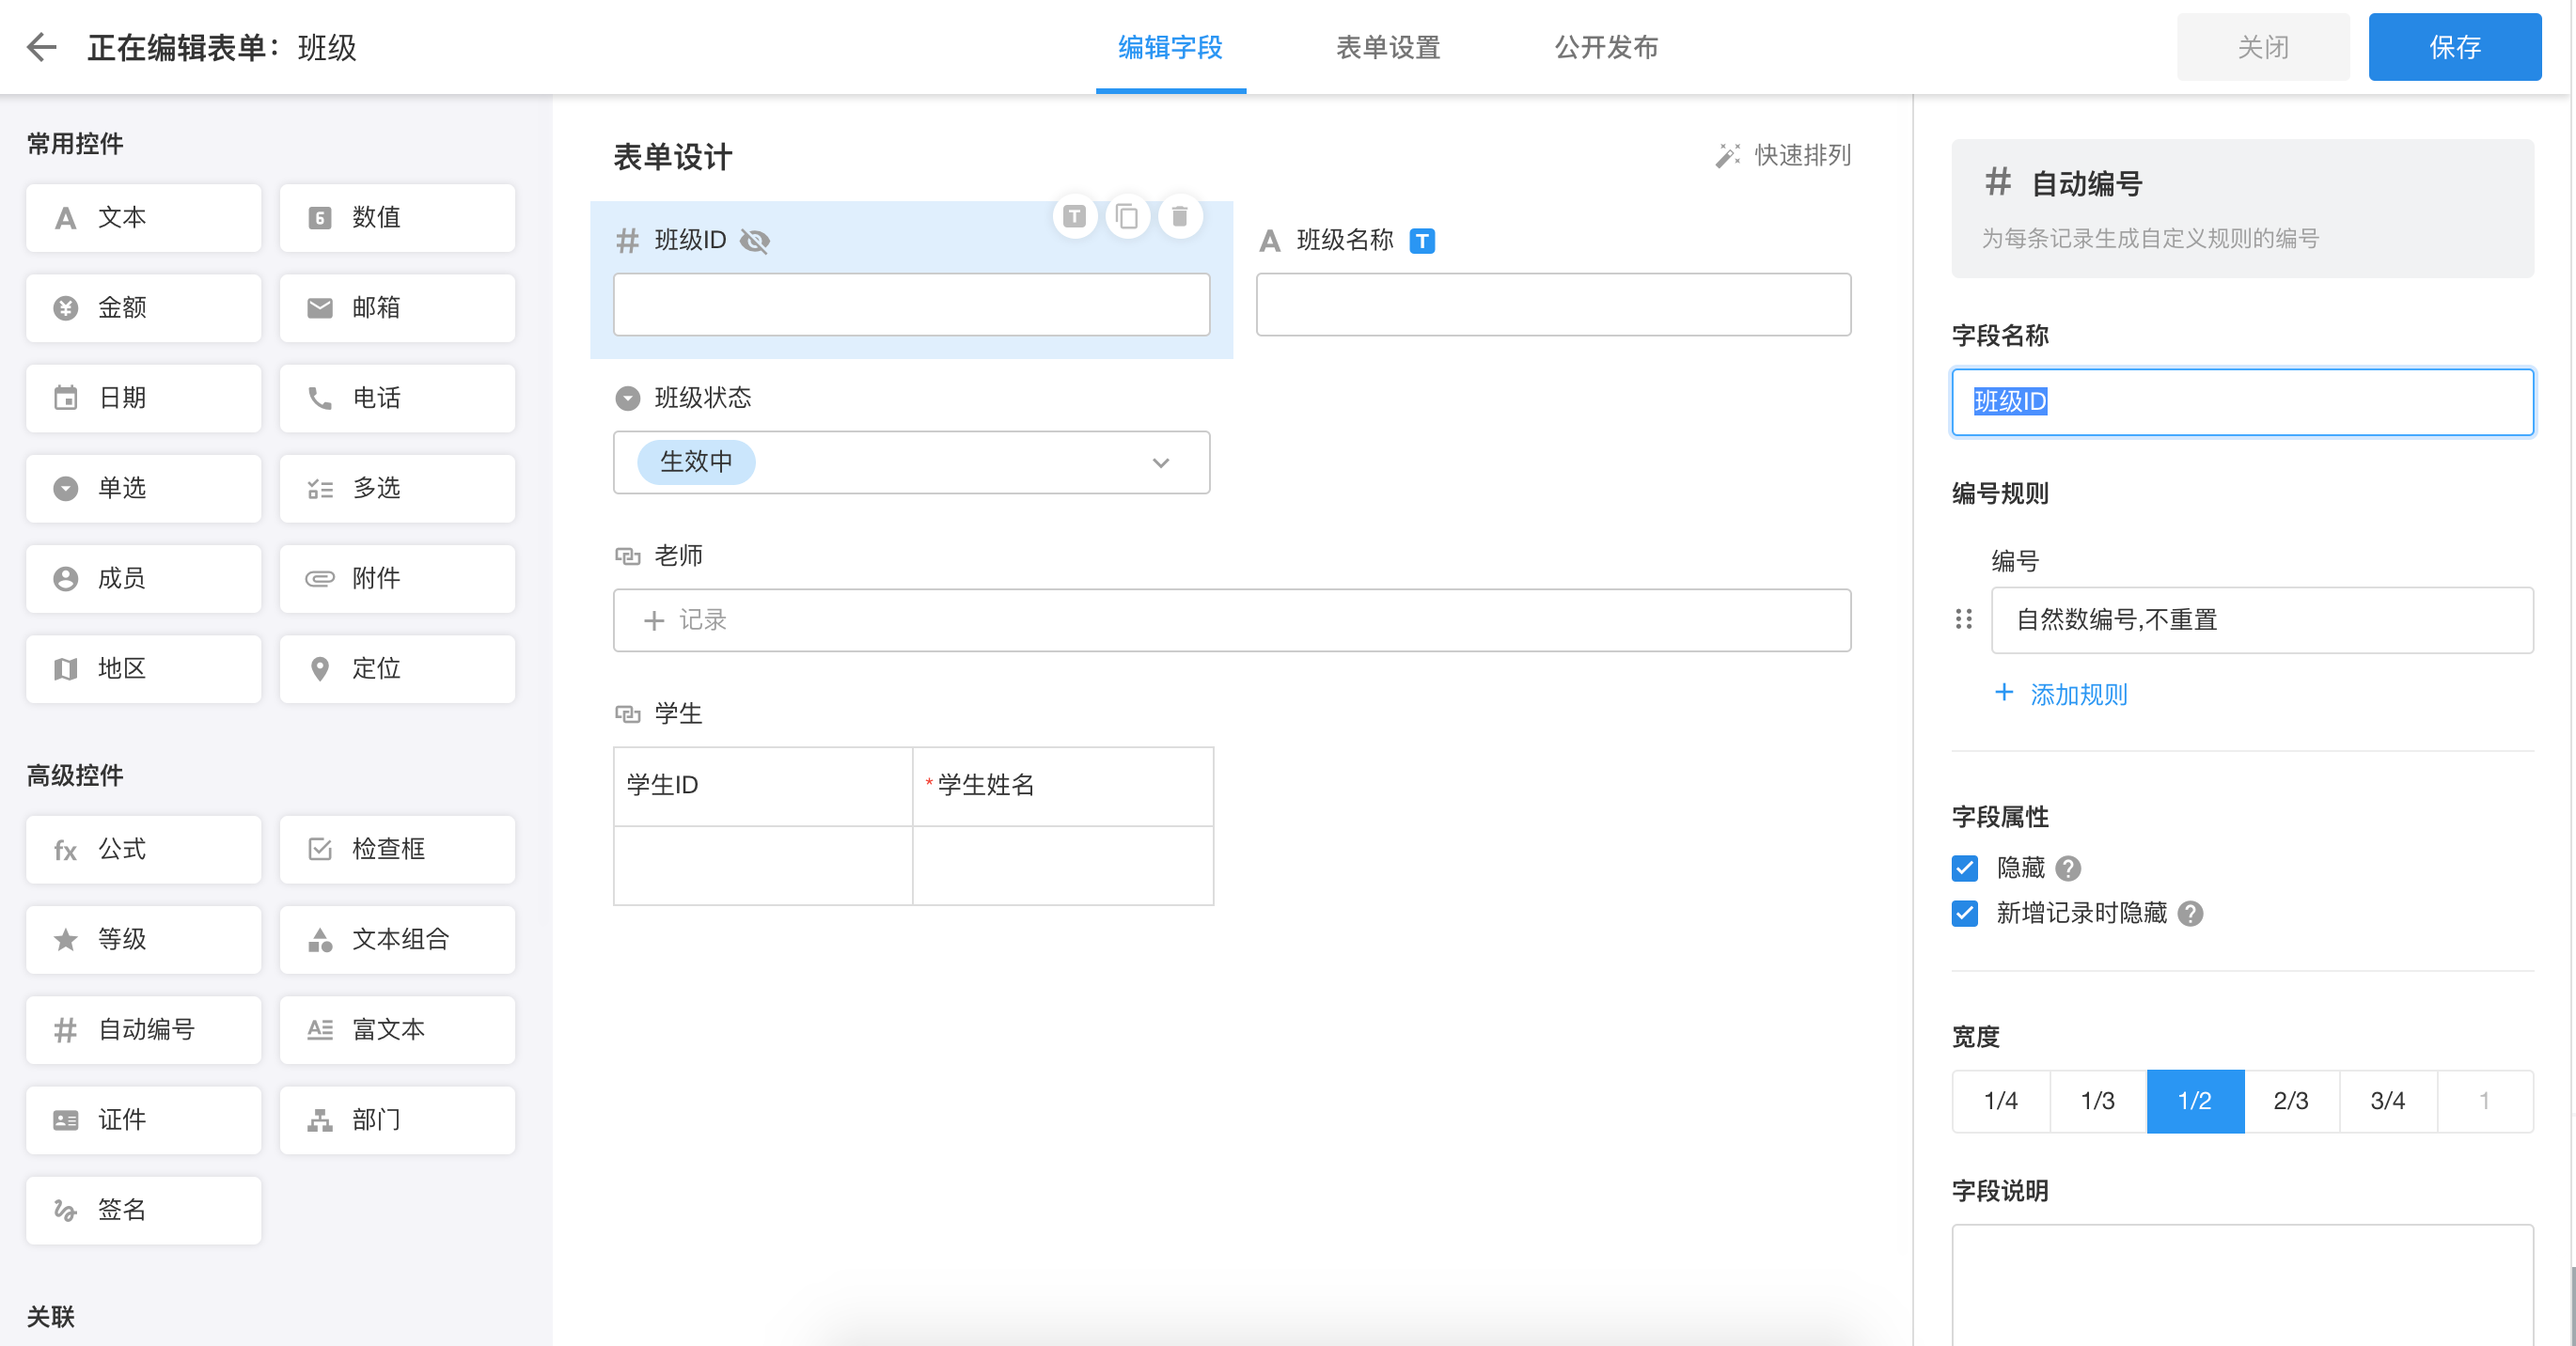
Task: Select the 日期 date control
Action: [143, 398]
